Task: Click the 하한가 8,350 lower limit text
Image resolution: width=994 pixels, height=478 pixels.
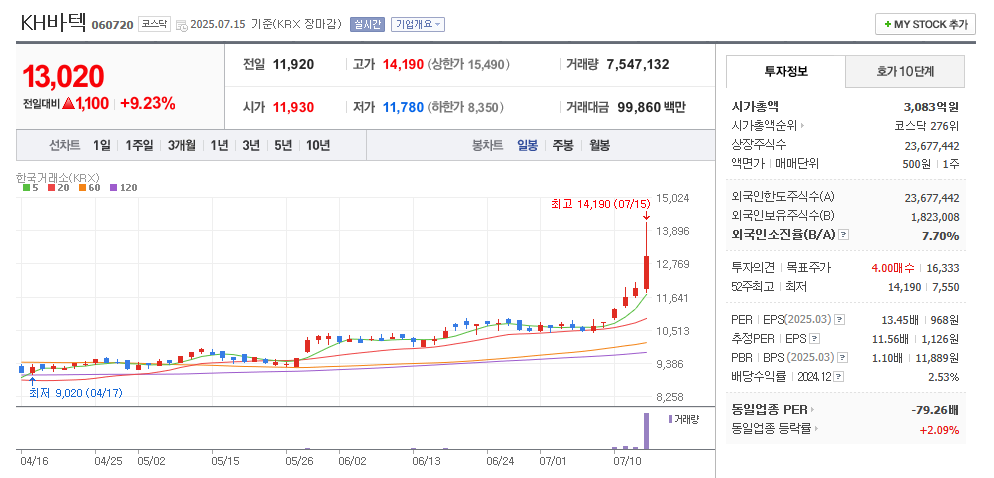Action: click(466, 107)
